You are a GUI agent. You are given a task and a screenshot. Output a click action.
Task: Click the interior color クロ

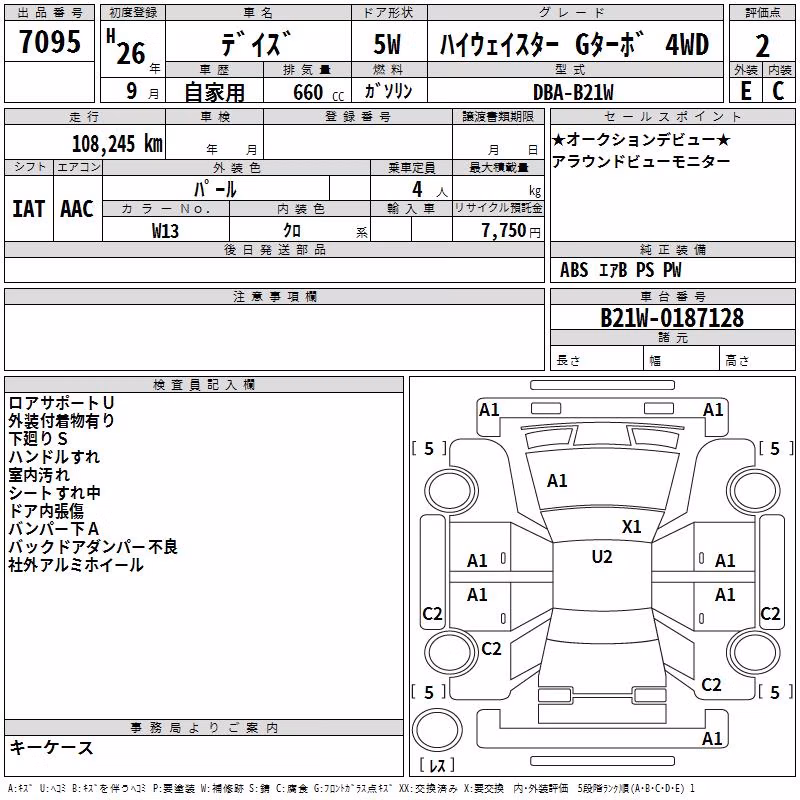[x=292, y=231]
